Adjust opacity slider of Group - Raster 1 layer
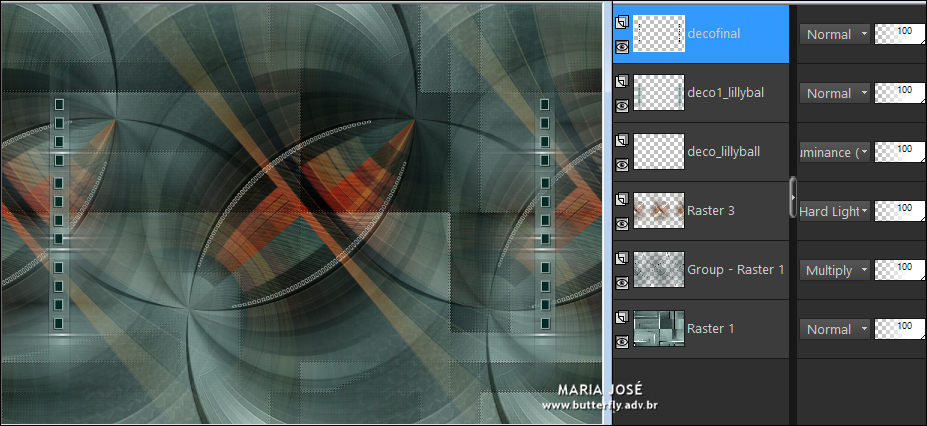Viewport: 927px width, 426px height. tap(900, 271)
